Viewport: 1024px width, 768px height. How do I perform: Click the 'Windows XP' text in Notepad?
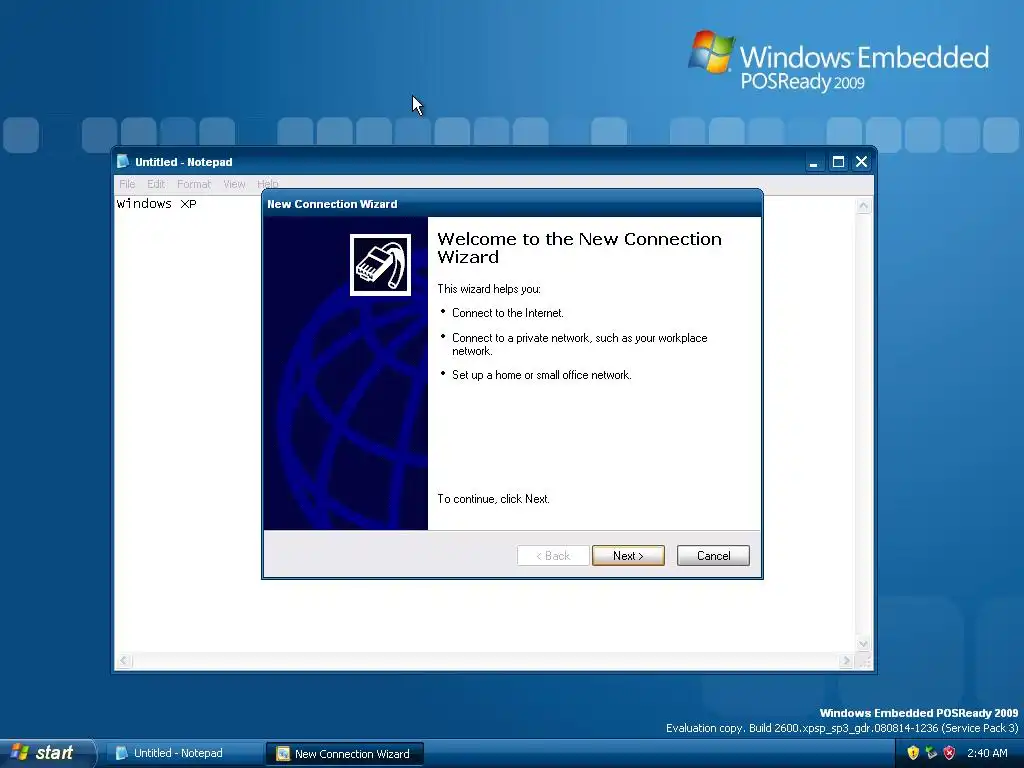point(156,204)
